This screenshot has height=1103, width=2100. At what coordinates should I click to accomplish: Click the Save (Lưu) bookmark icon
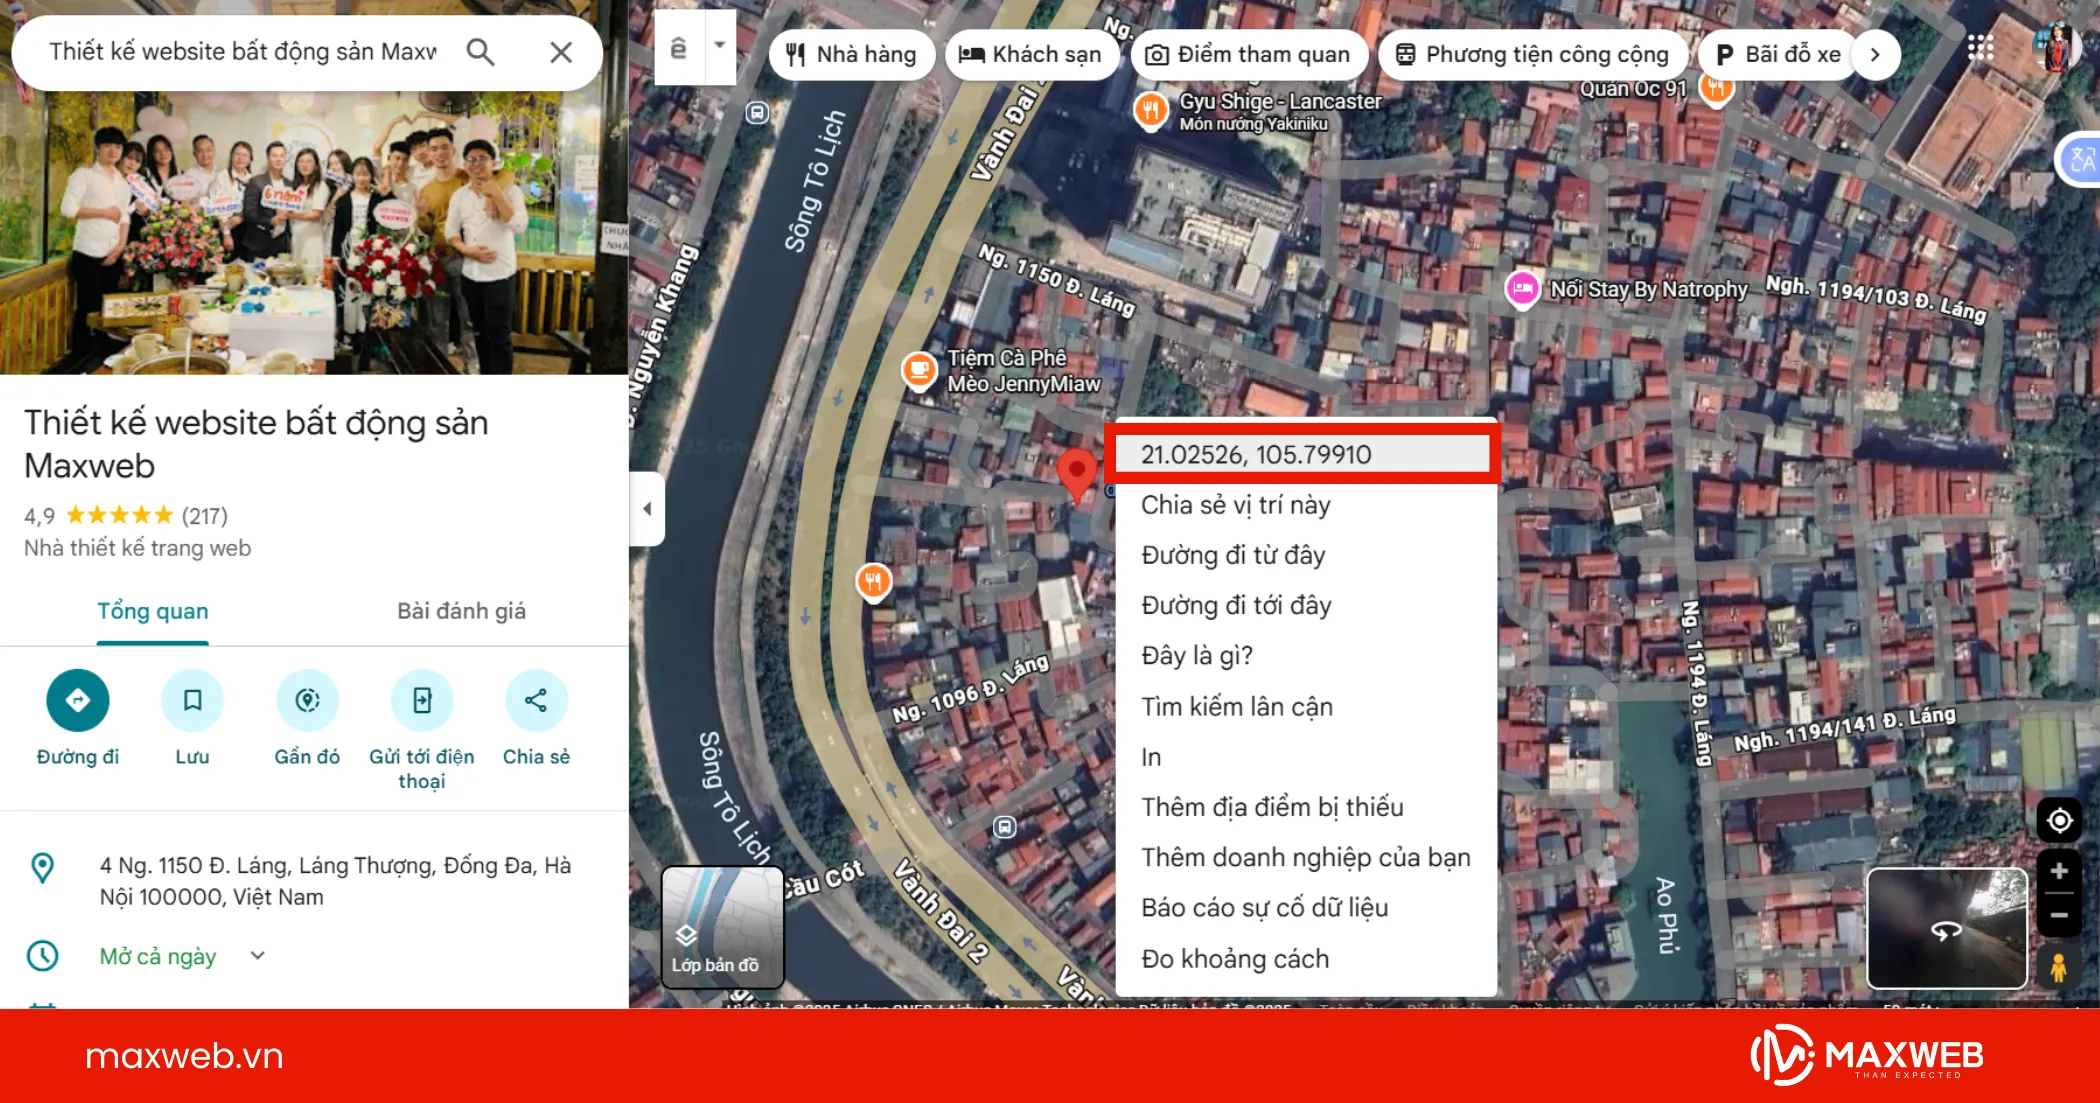click(192, 700)
